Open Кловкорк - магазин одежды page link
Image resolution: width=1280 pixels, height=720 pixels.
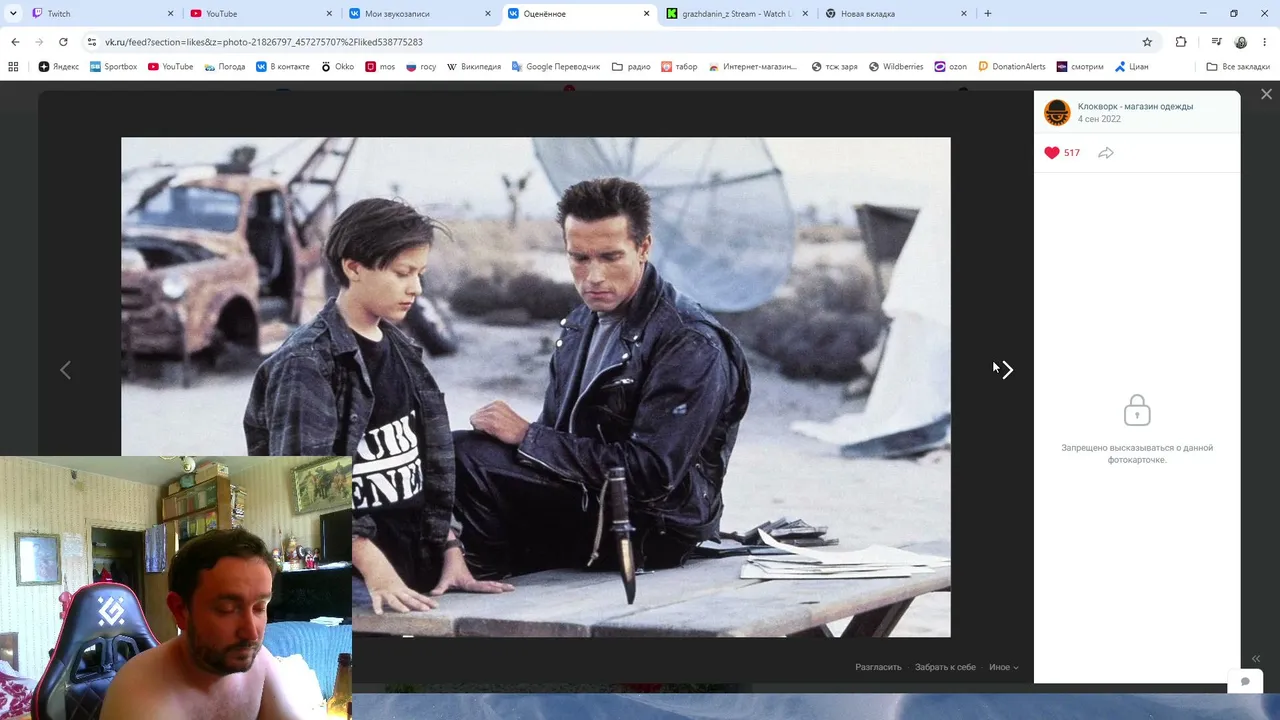(1135, 106)
